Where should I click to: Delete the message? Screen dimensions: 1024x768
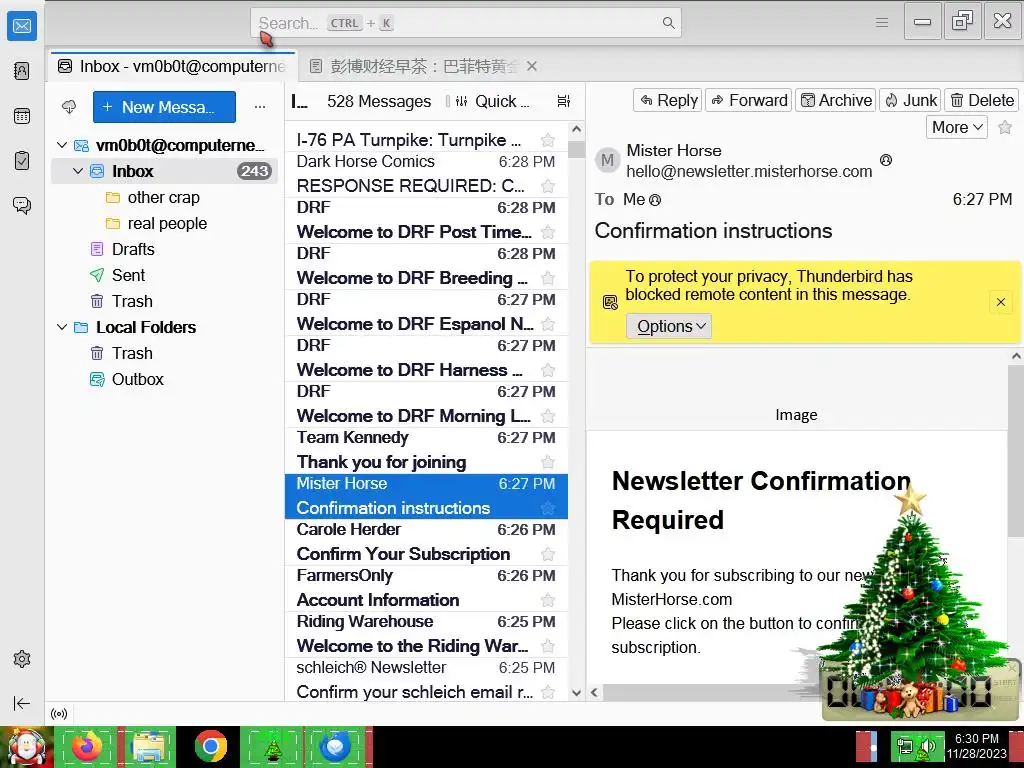point(982,101)
